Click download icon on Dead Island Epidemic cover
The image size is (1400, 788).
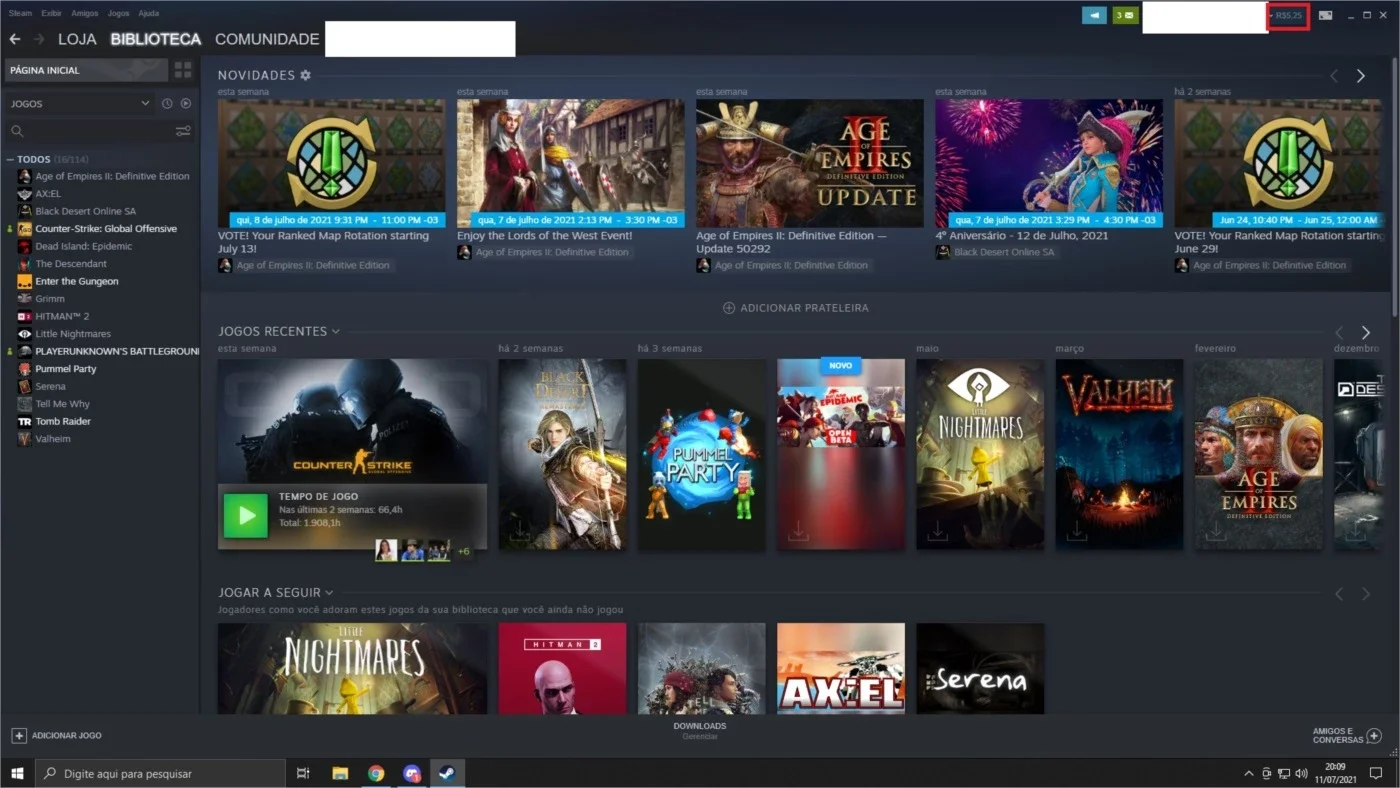(798, 533)
